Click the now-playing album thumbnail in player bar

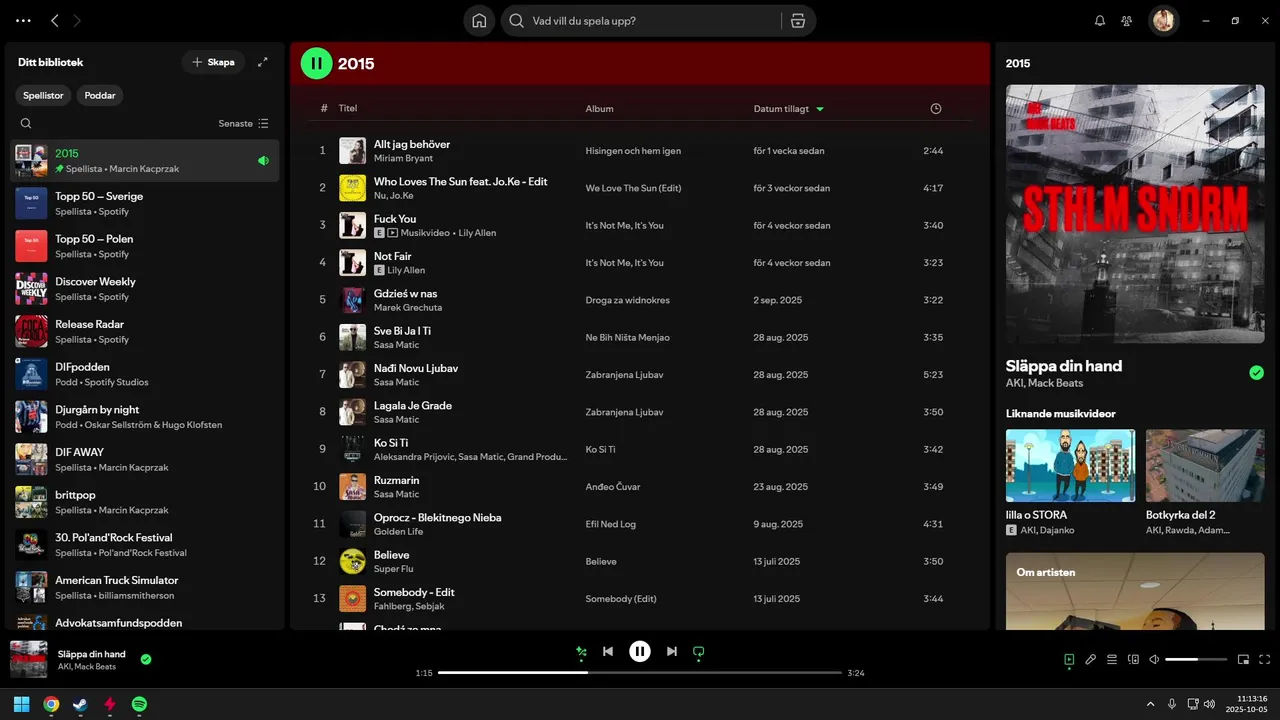click(x=29, y=659)
